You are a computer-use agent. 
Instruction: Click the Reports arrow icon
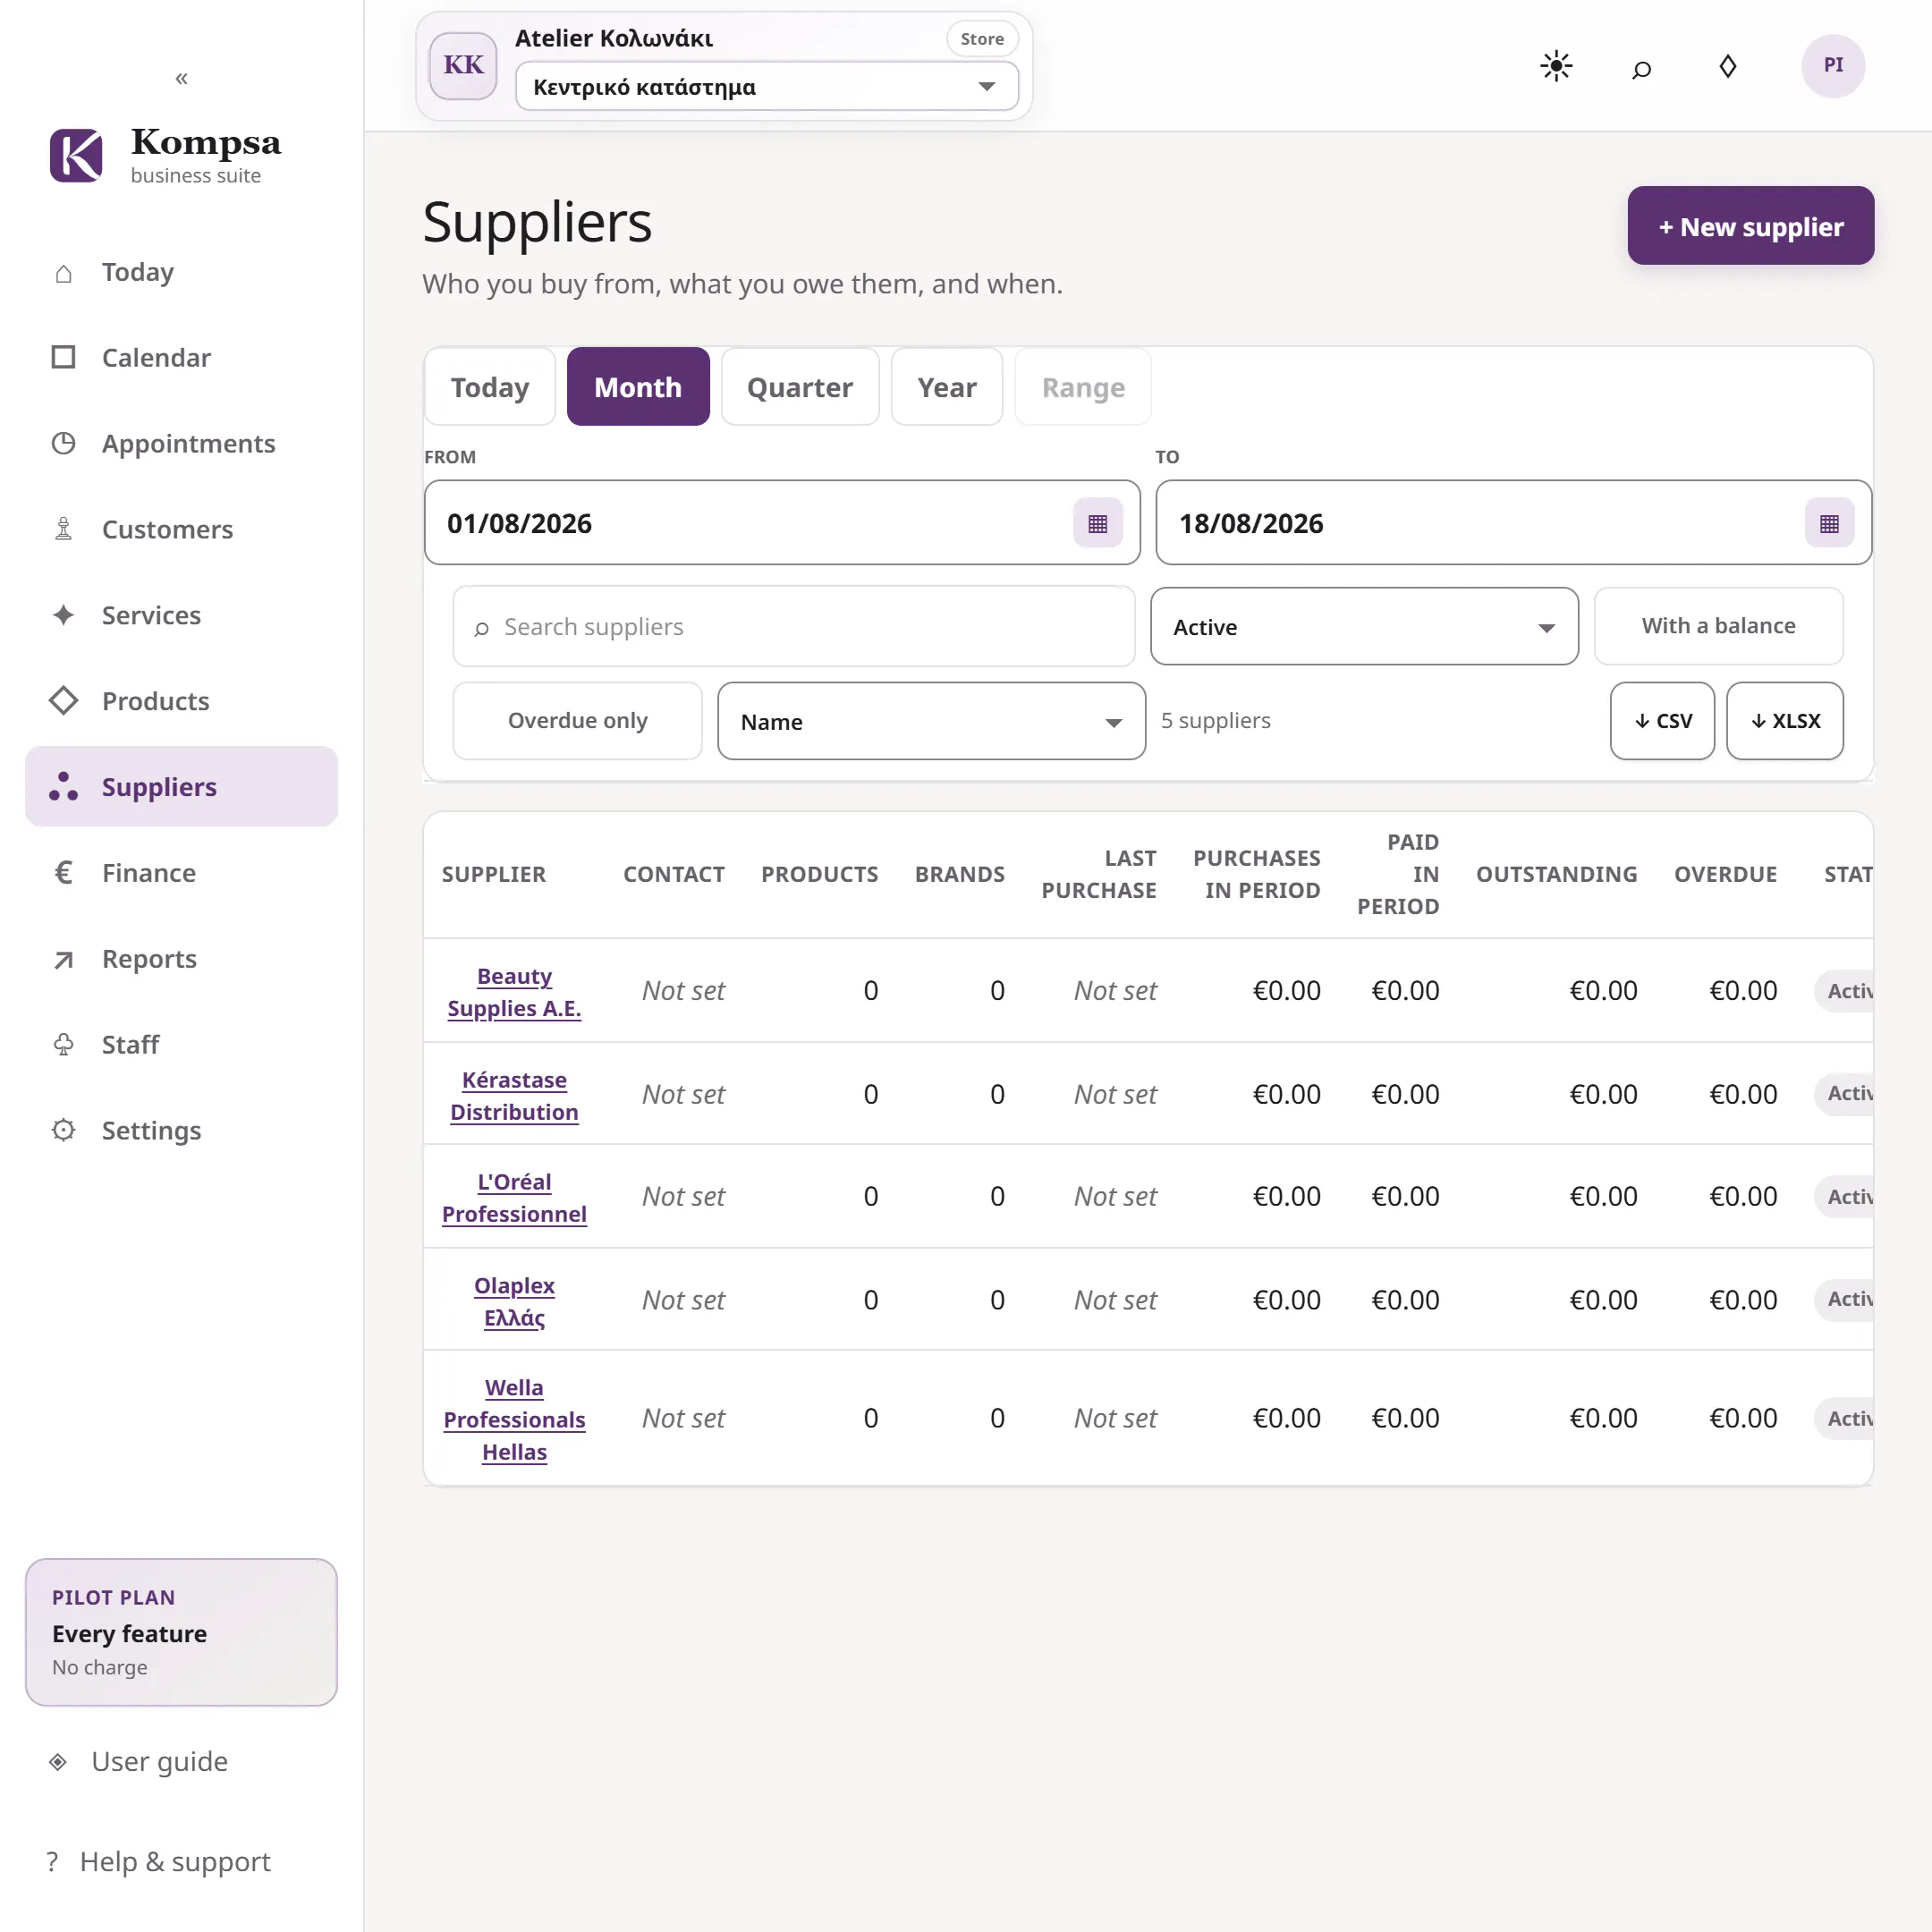[63, 960]
